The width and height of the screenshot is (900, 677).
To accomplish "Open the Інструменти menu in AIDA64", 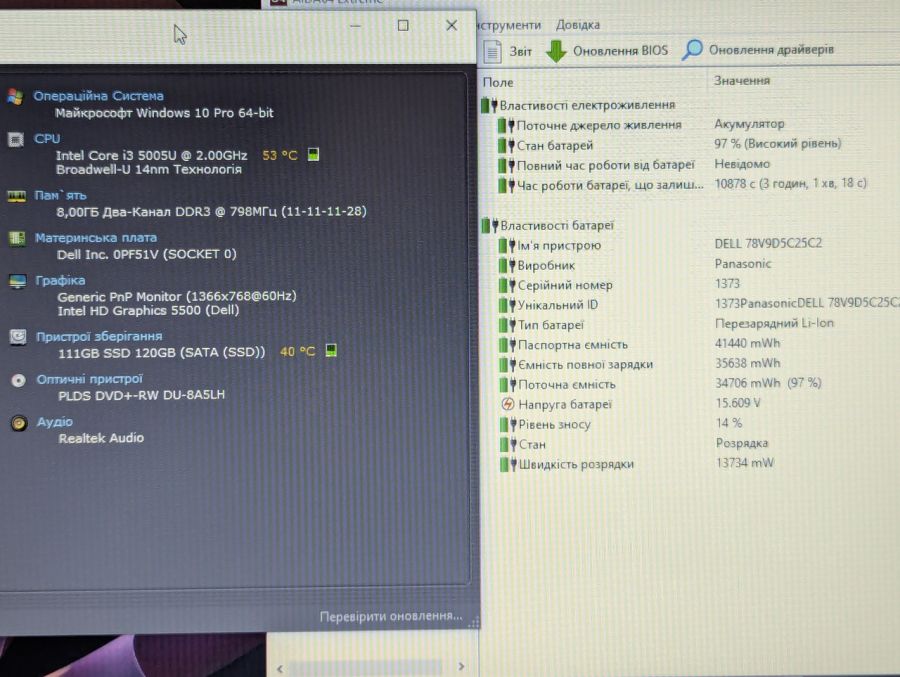I will (509, 25).
